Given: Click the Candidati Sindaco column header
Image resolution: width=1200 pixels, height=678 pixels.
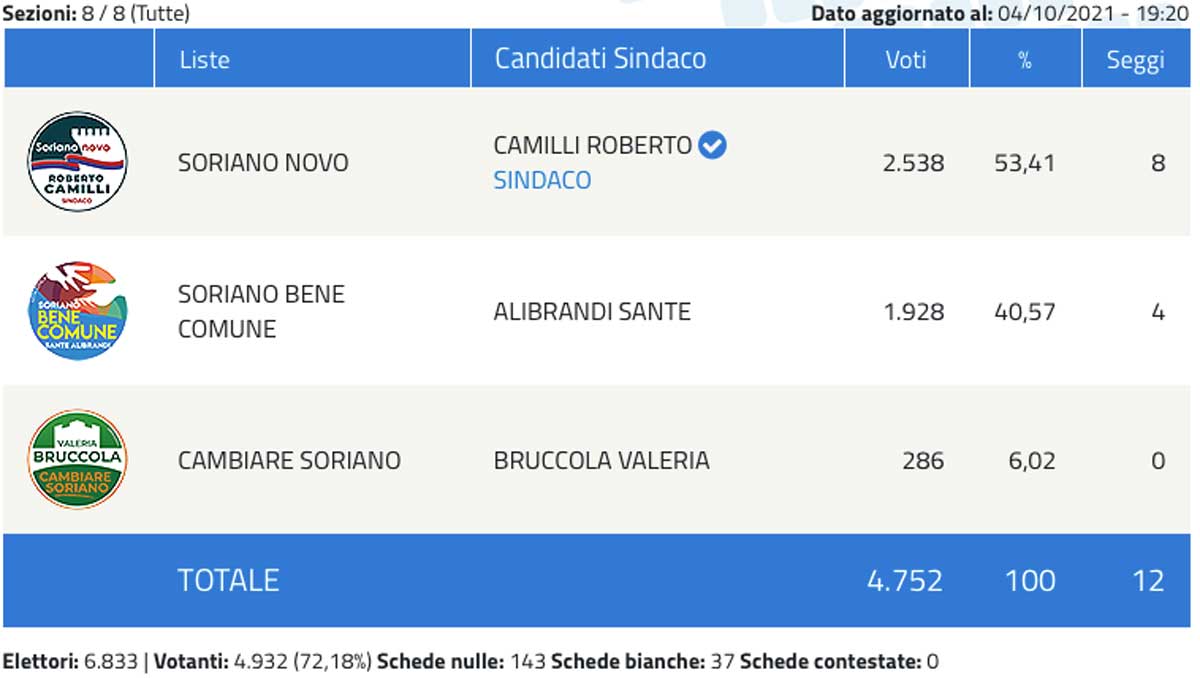Looking at the screenshot, I should tap(600, 58).
